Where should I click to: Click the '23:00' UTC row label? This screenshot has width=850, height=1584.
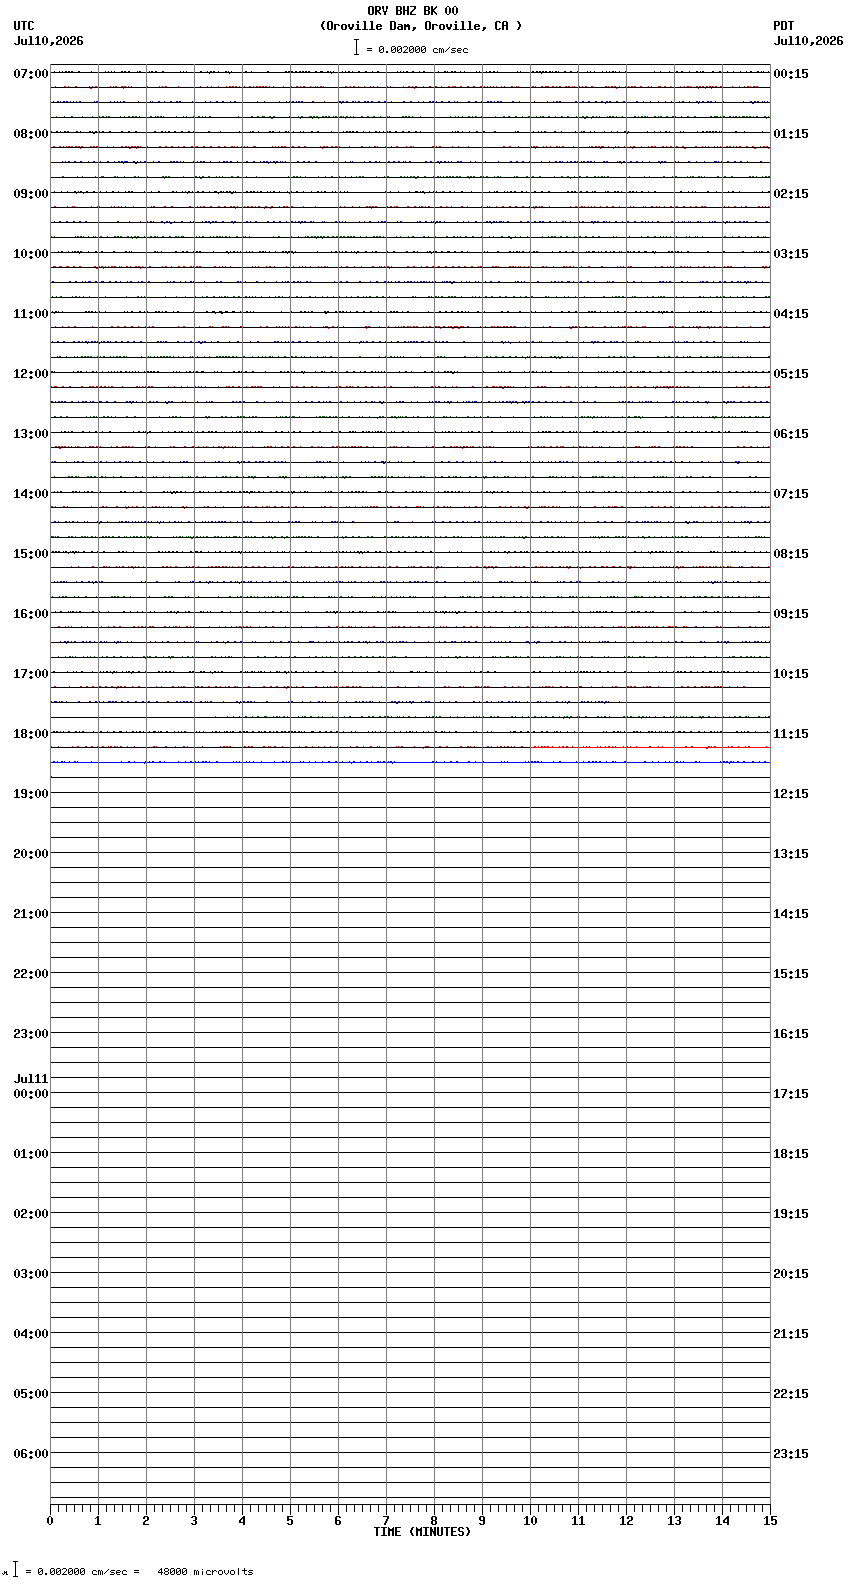click(31, 1034)
